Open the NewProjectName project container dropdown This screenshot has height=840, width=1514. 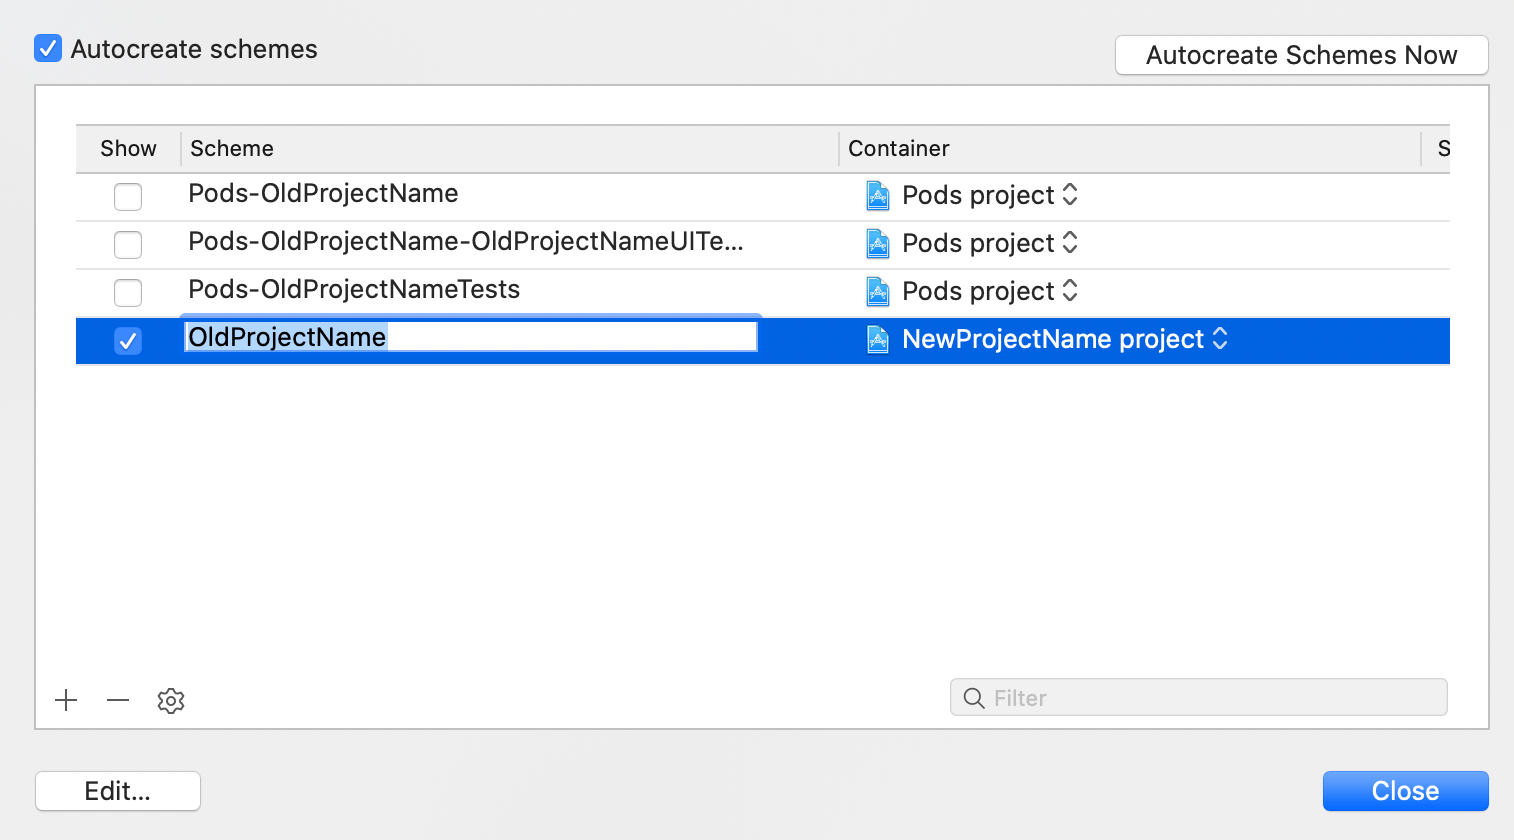tap(1220, 339)
